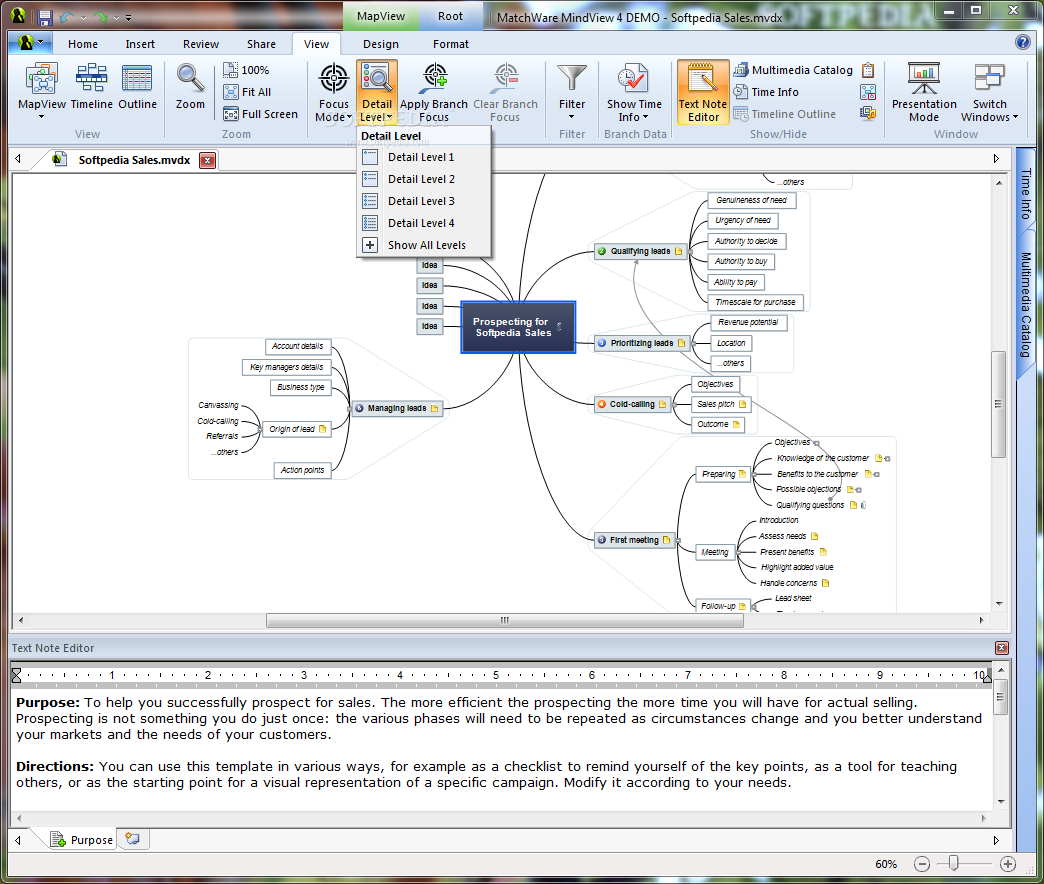1044x884 pixels.
Task: Open the Redo history dropdown arrow
Action: [x=116, y=18]
